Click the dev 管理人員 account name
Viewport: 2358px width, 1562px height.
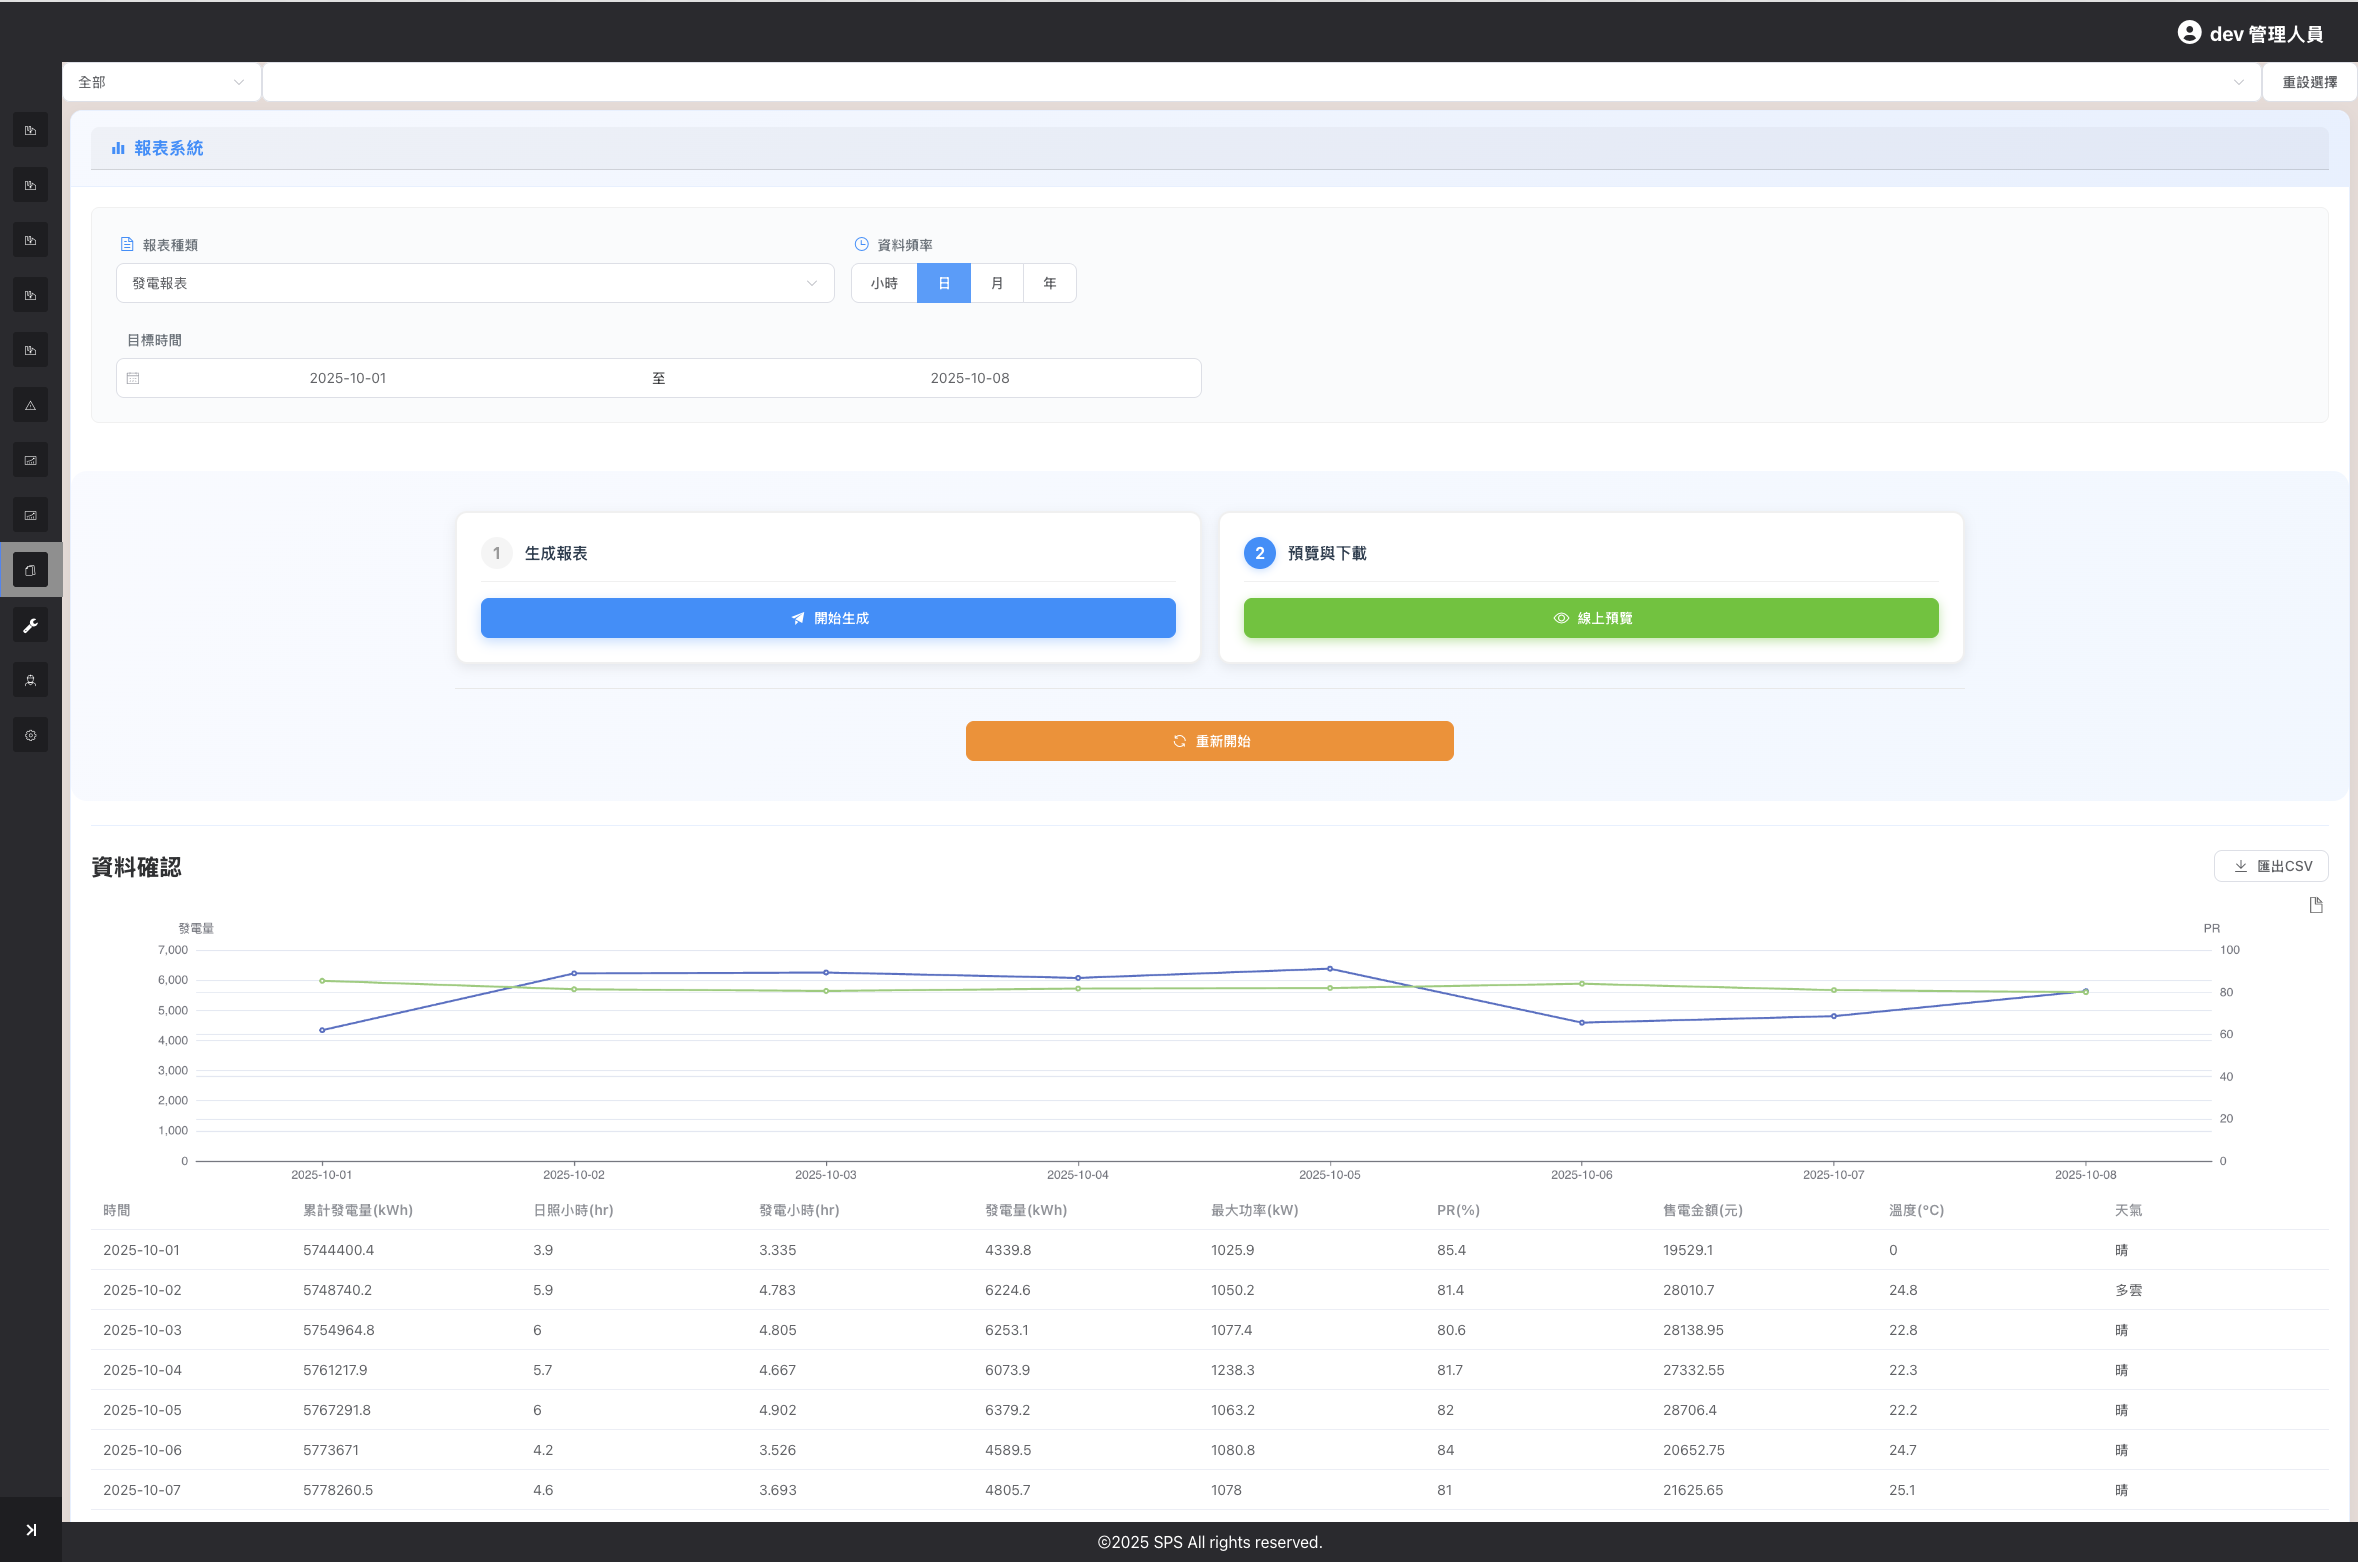coord(2266,34)
